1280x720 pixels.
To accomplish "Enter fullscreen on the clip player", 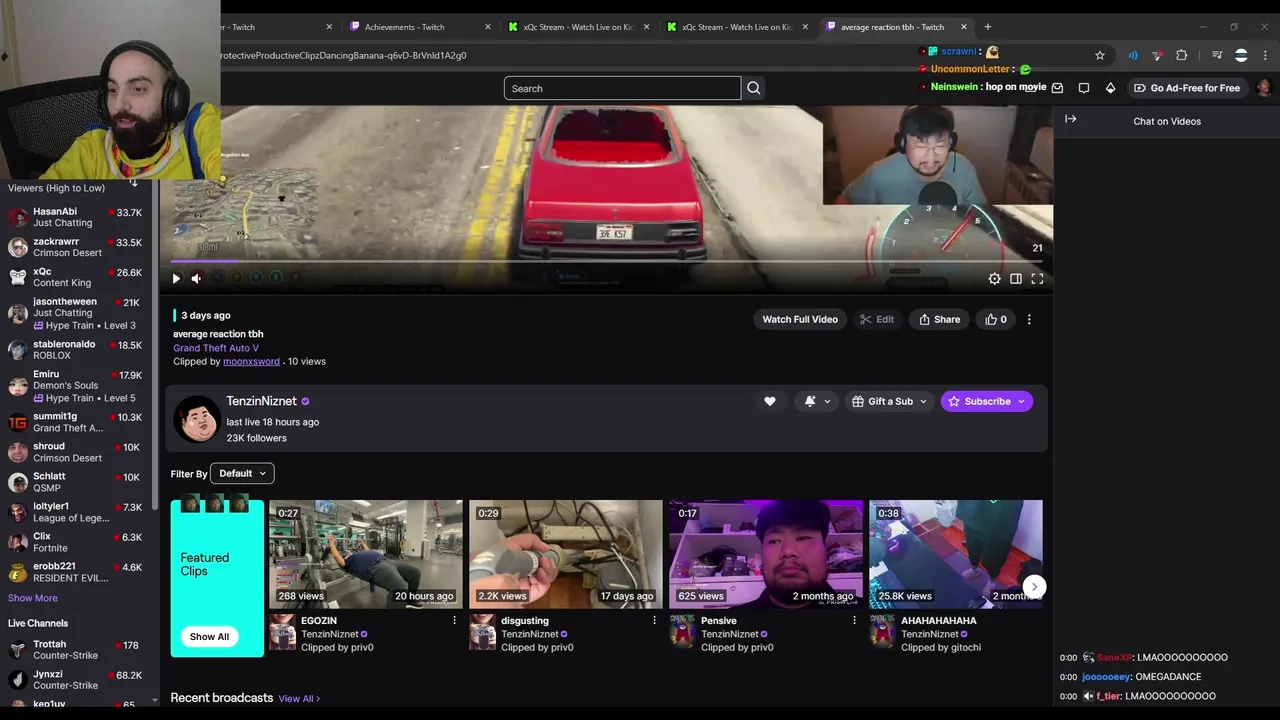I will (1037, 279).
